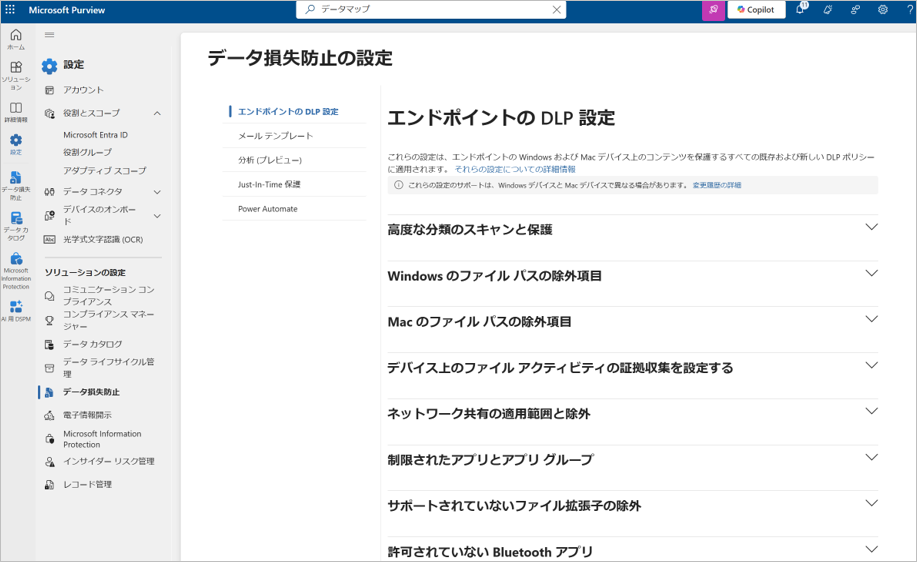Click the info circle icon in notice

pos(398,185)
